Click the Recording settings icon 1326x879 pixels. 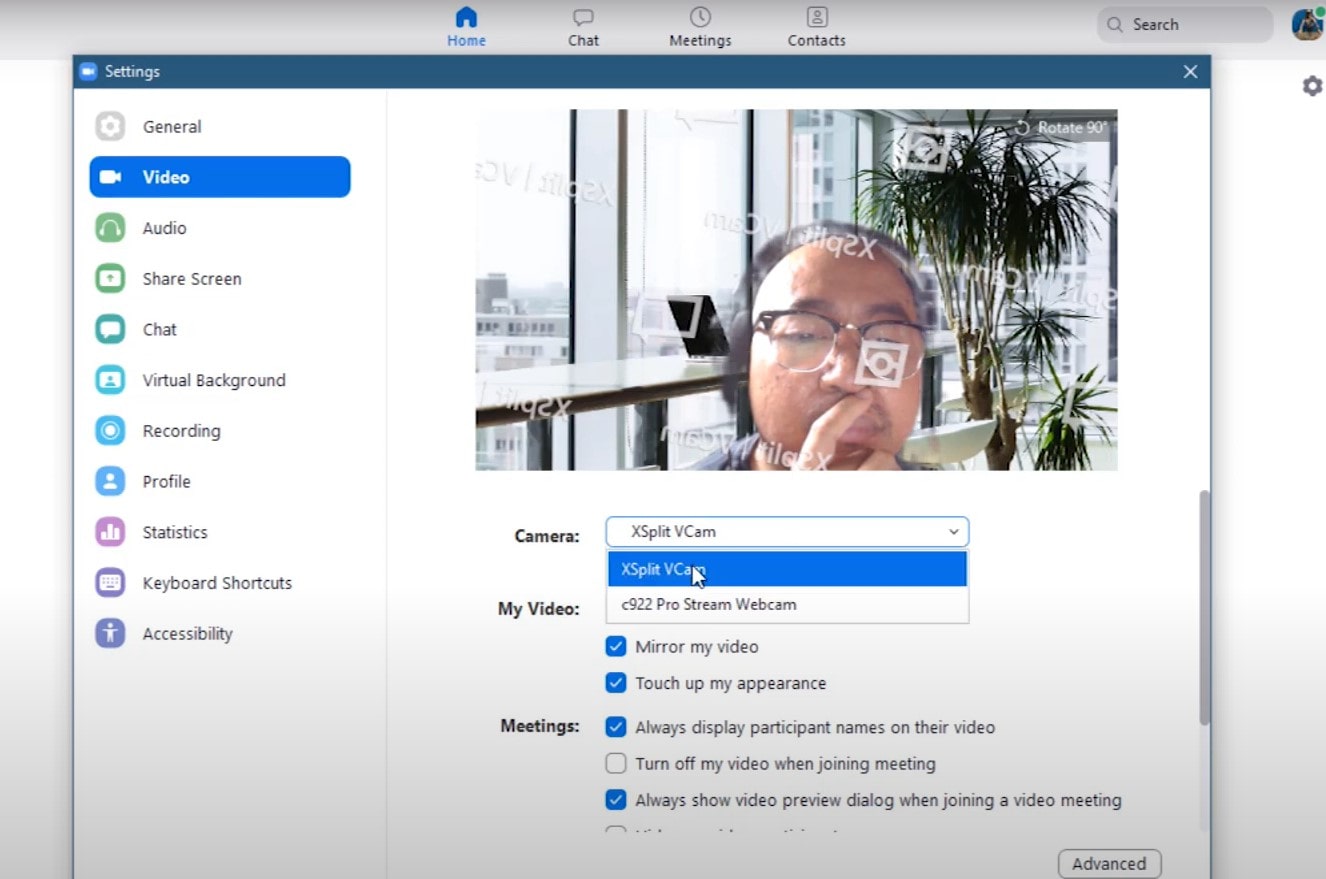tap(110, 431)
